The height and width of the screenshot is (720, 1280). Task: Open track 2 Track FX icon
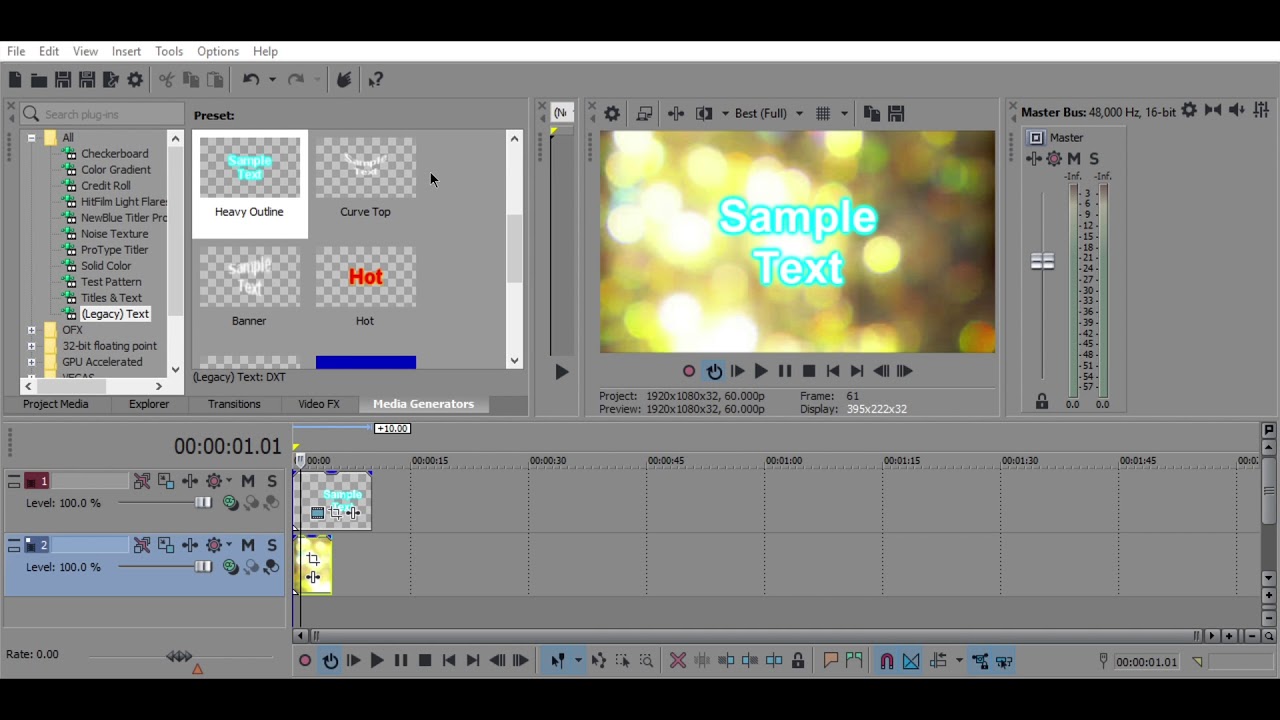point(189,545)
